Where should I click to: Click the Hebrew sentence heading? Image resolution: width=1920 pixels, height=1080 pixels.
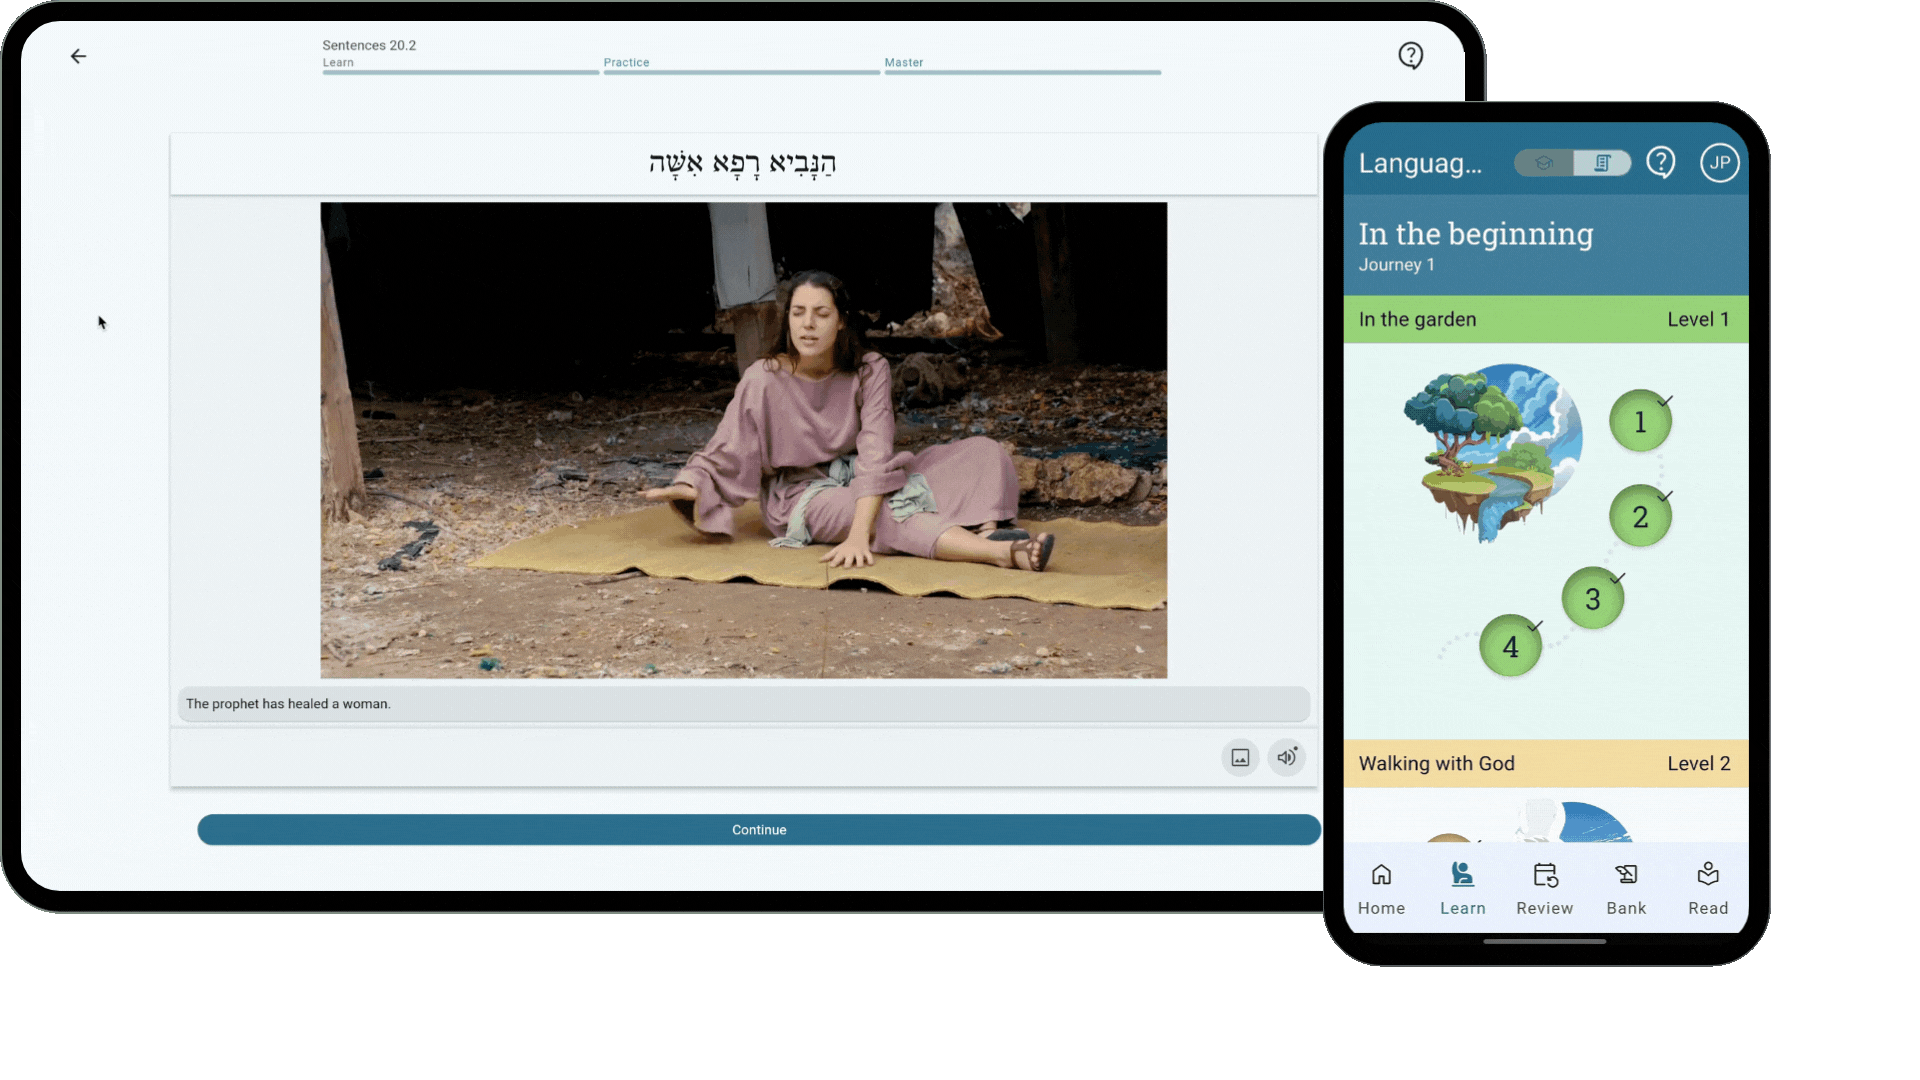click(743, 163)
